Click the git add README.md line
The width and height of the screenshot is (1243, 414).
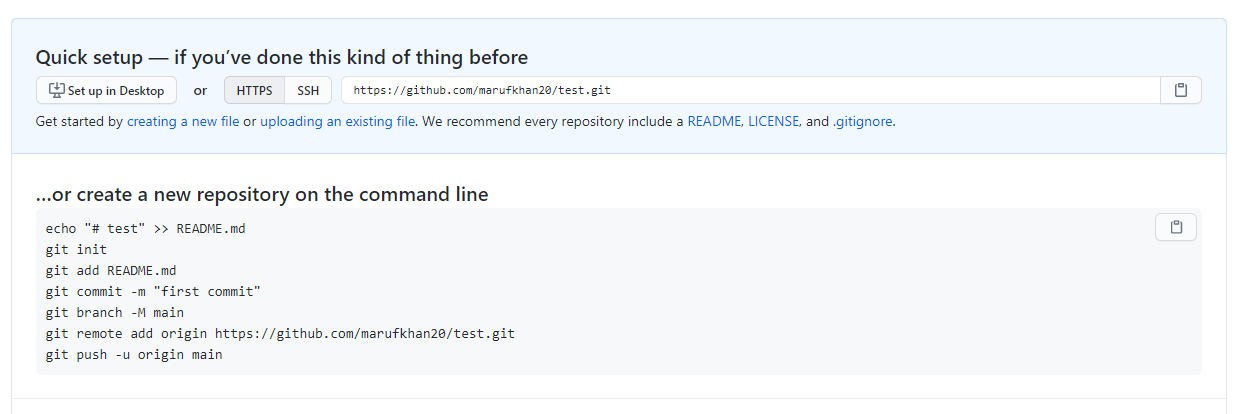pyautogui.click(x=110, y=271)
